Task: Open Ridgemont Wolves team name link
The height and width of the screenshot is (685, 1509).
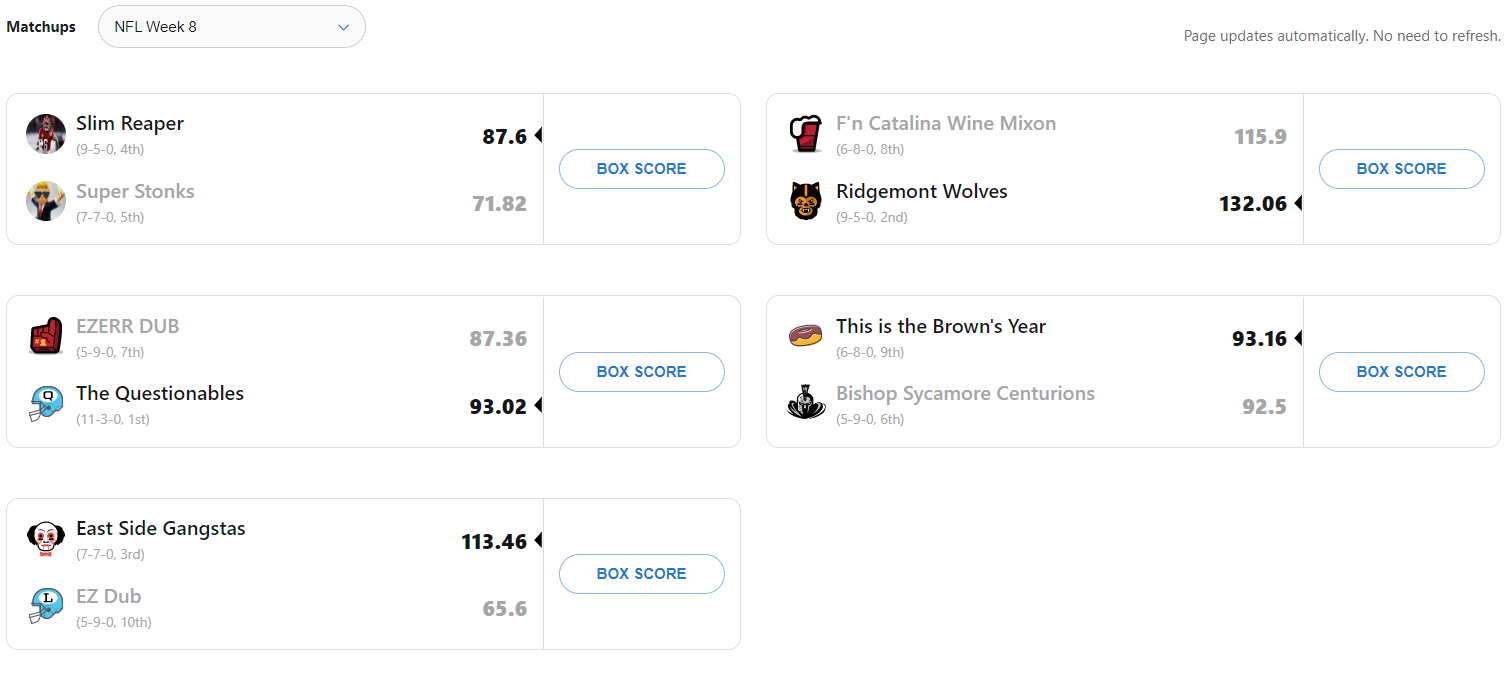Action: (921, 191)
